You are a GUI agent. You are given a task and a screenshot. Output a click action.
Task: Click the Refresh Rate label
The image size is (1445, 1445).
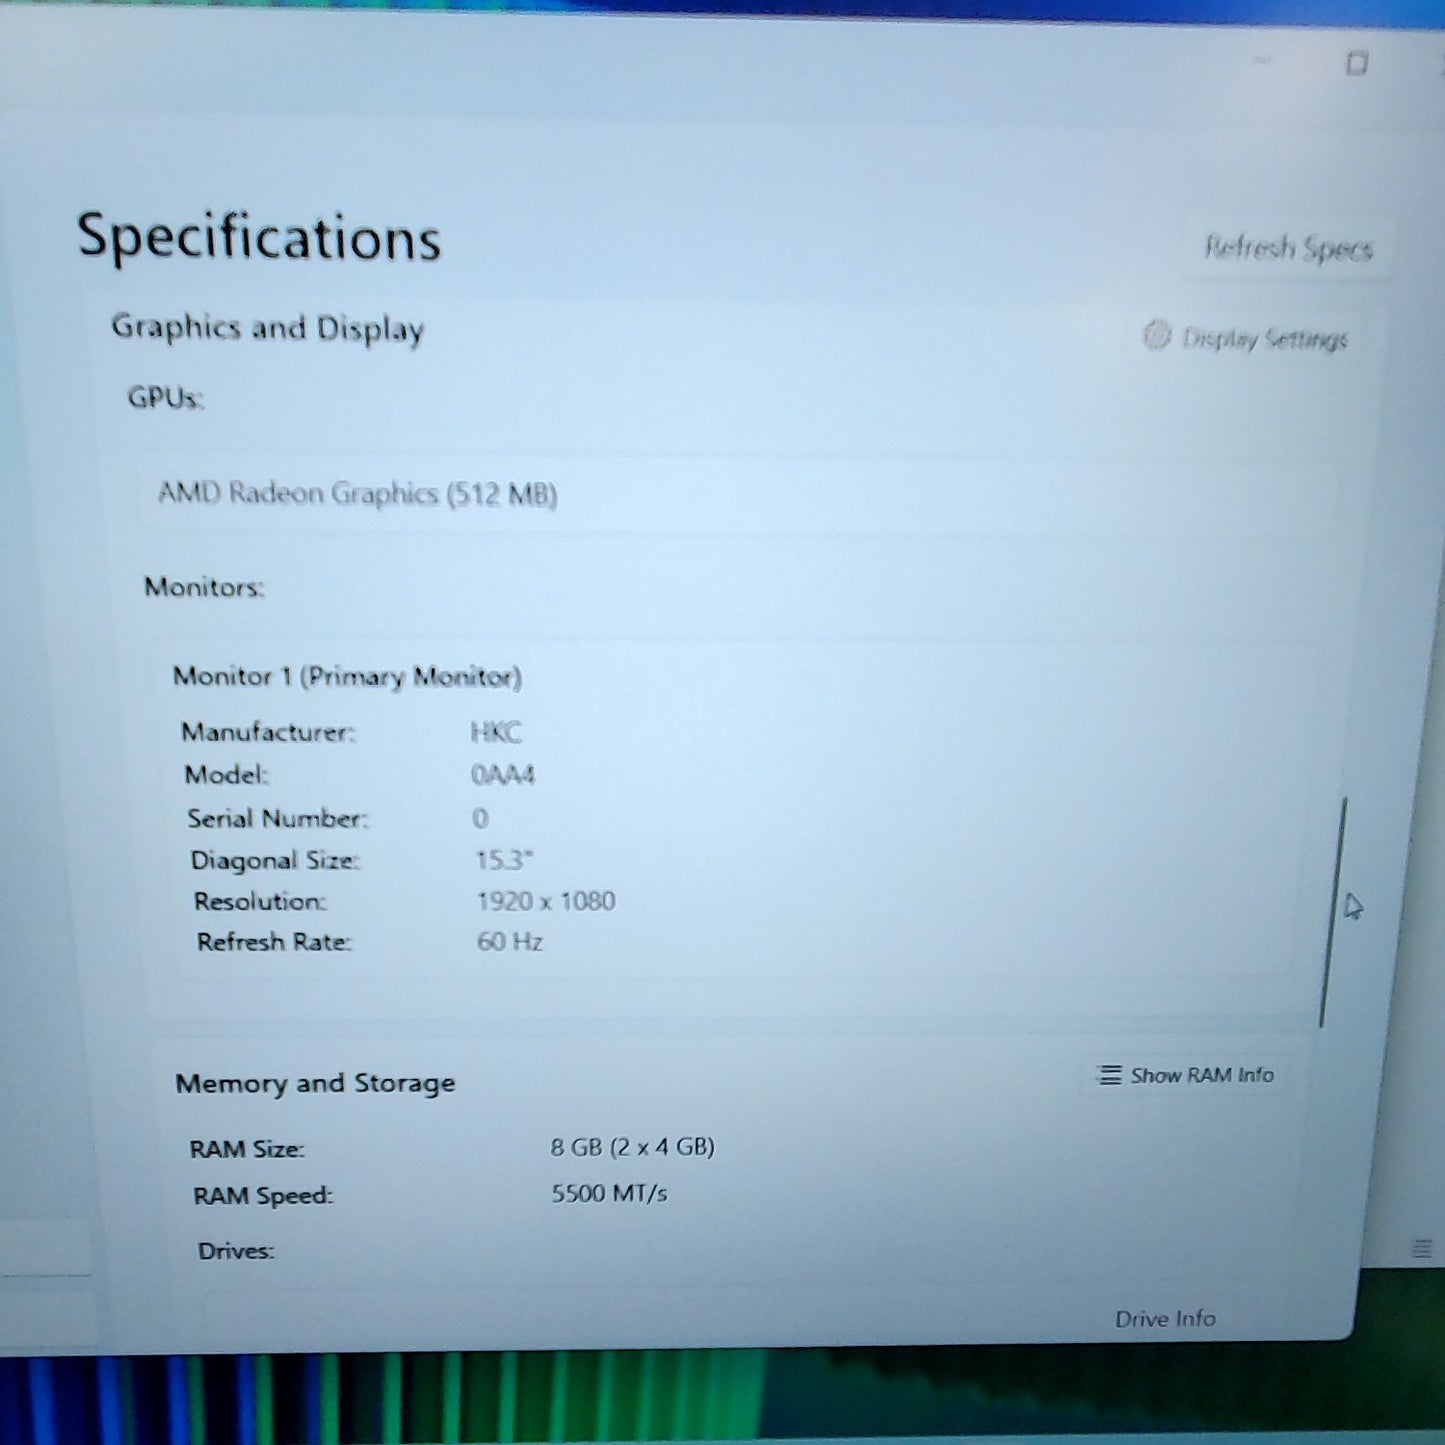274,942
